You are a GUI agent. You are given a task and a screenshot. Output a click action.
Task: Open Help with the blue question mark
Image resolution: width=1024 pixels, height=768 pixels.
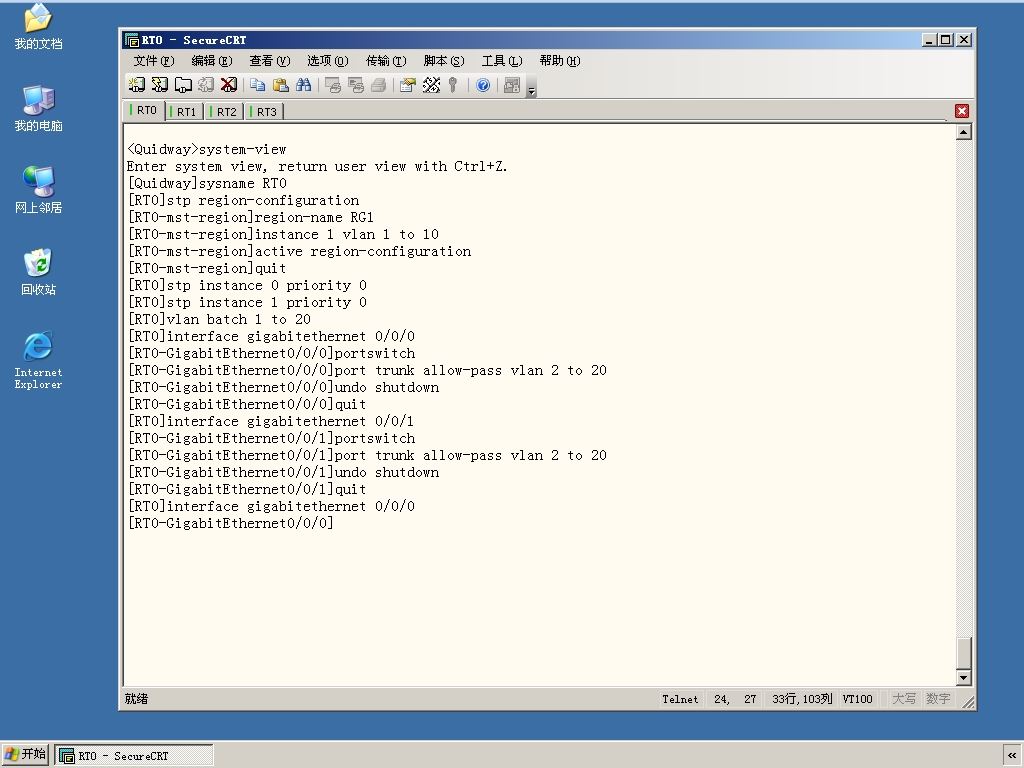(x=483, y=85)
